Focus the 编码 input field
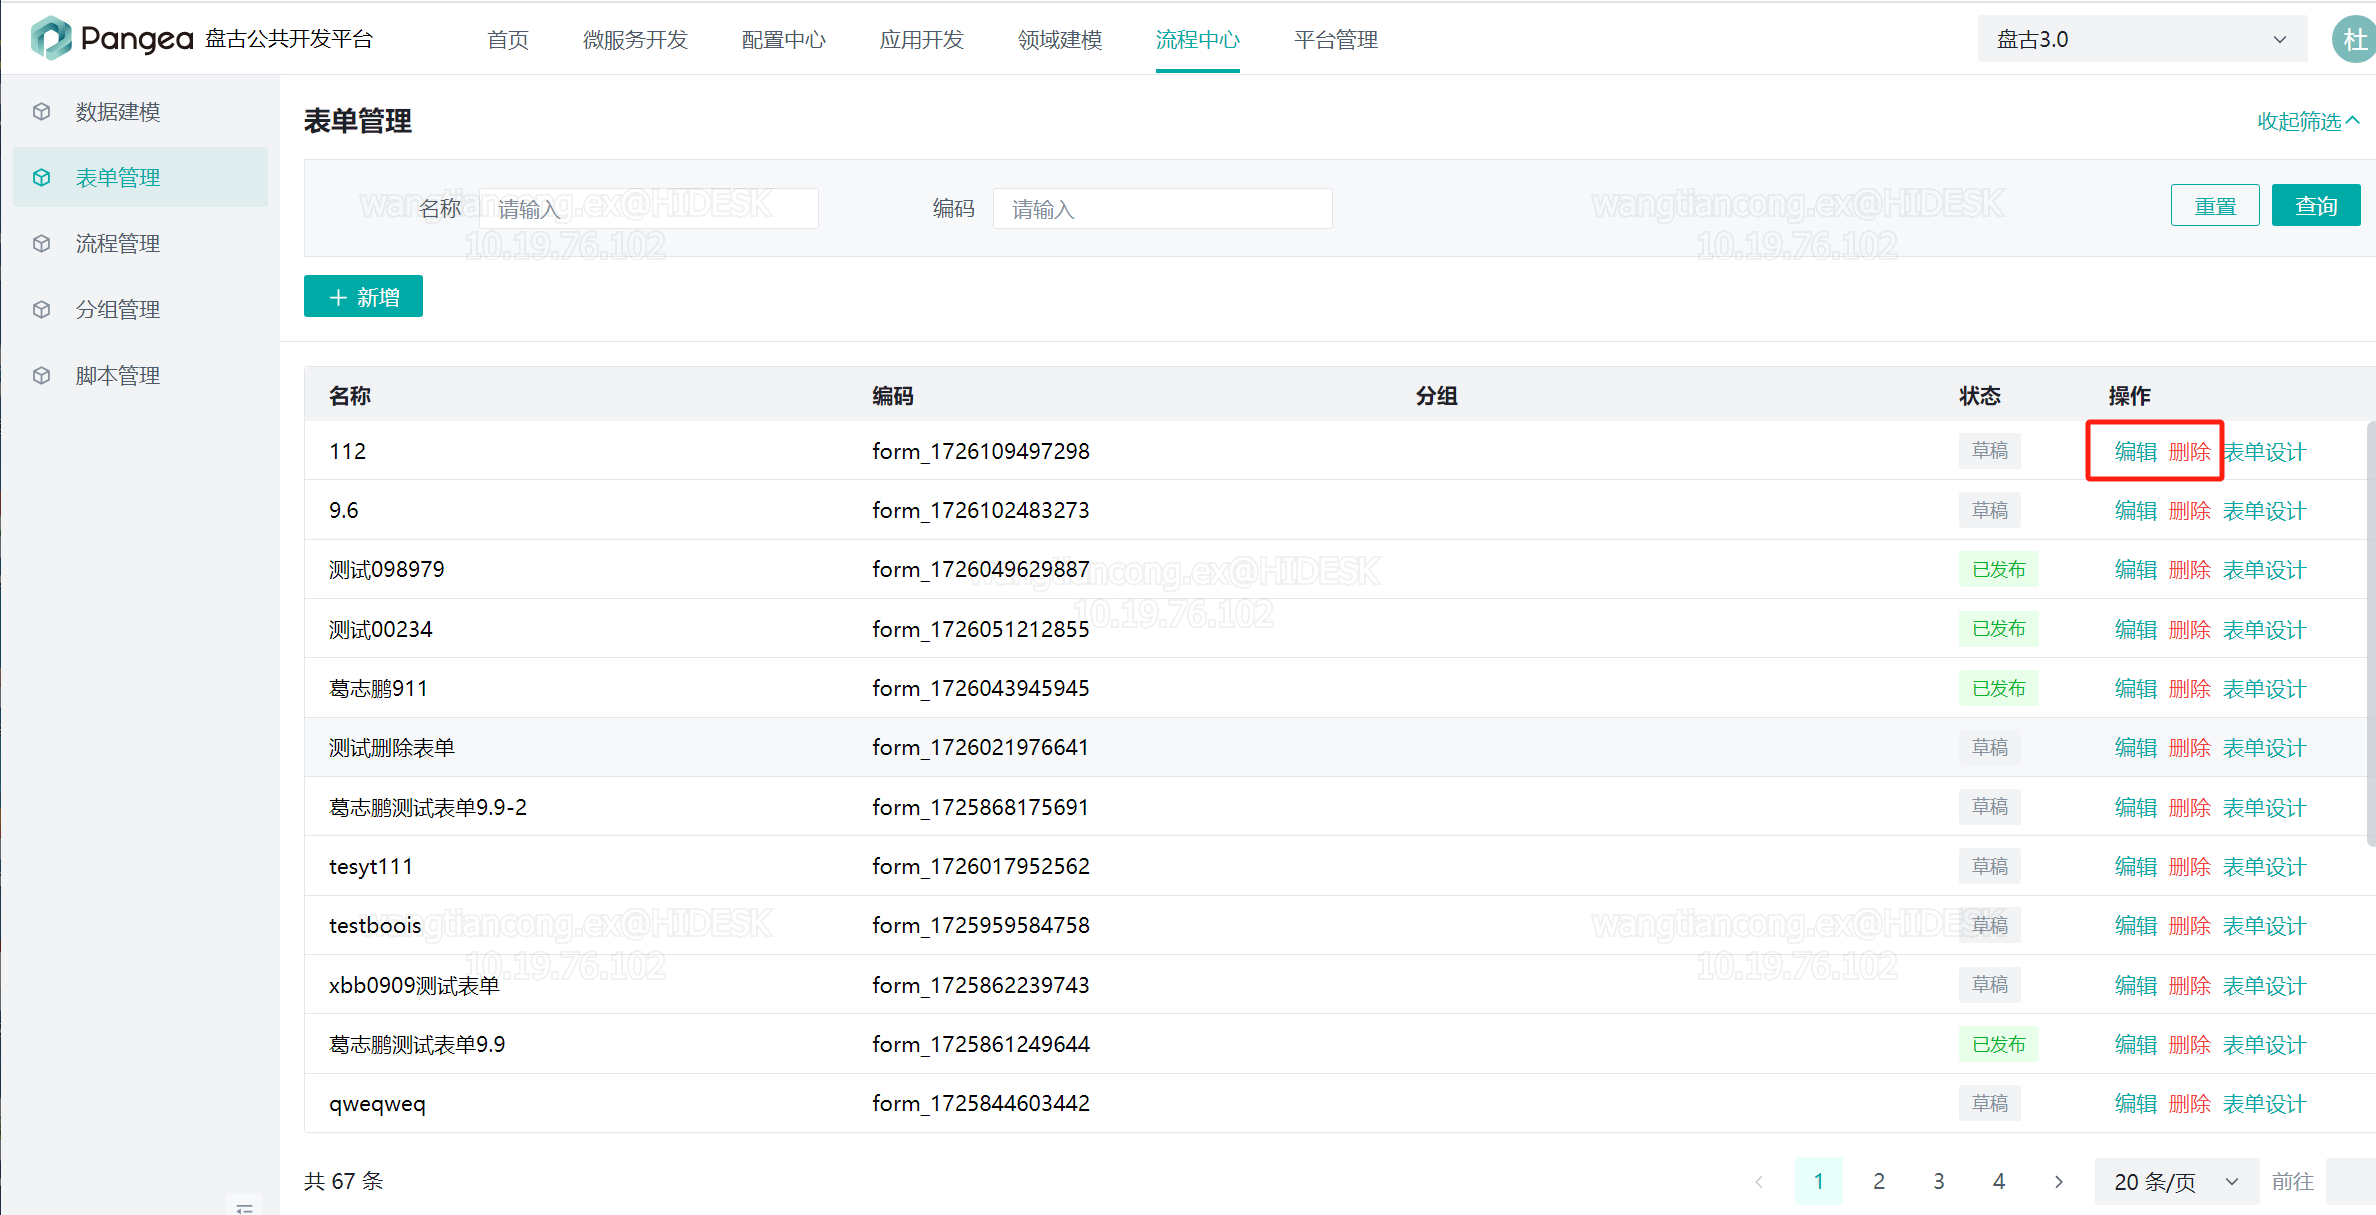This screenshot has width=2376, height=1215. point(1162,208)
